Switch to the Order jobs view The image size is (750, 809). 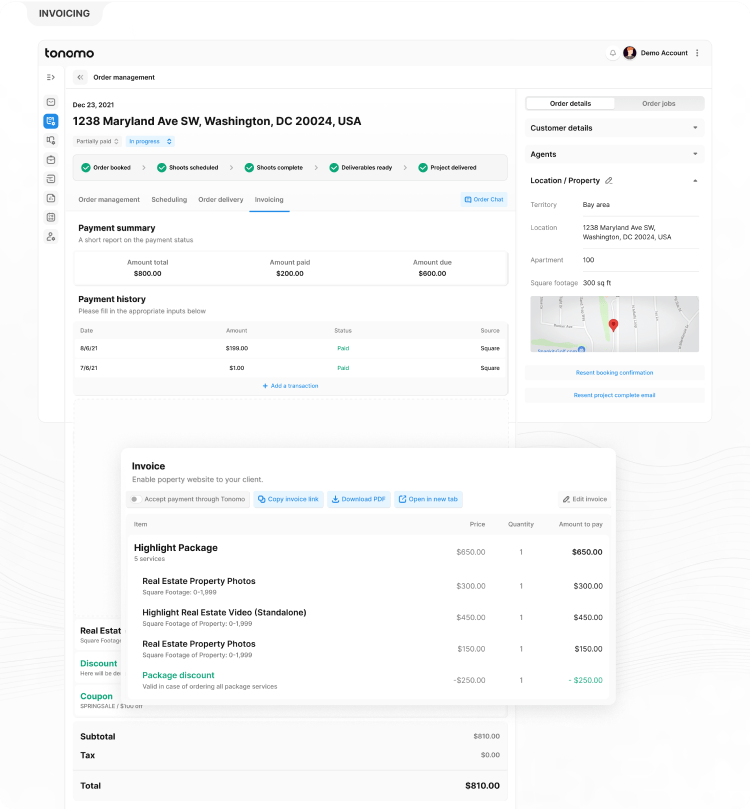click(x=659, y=103)
